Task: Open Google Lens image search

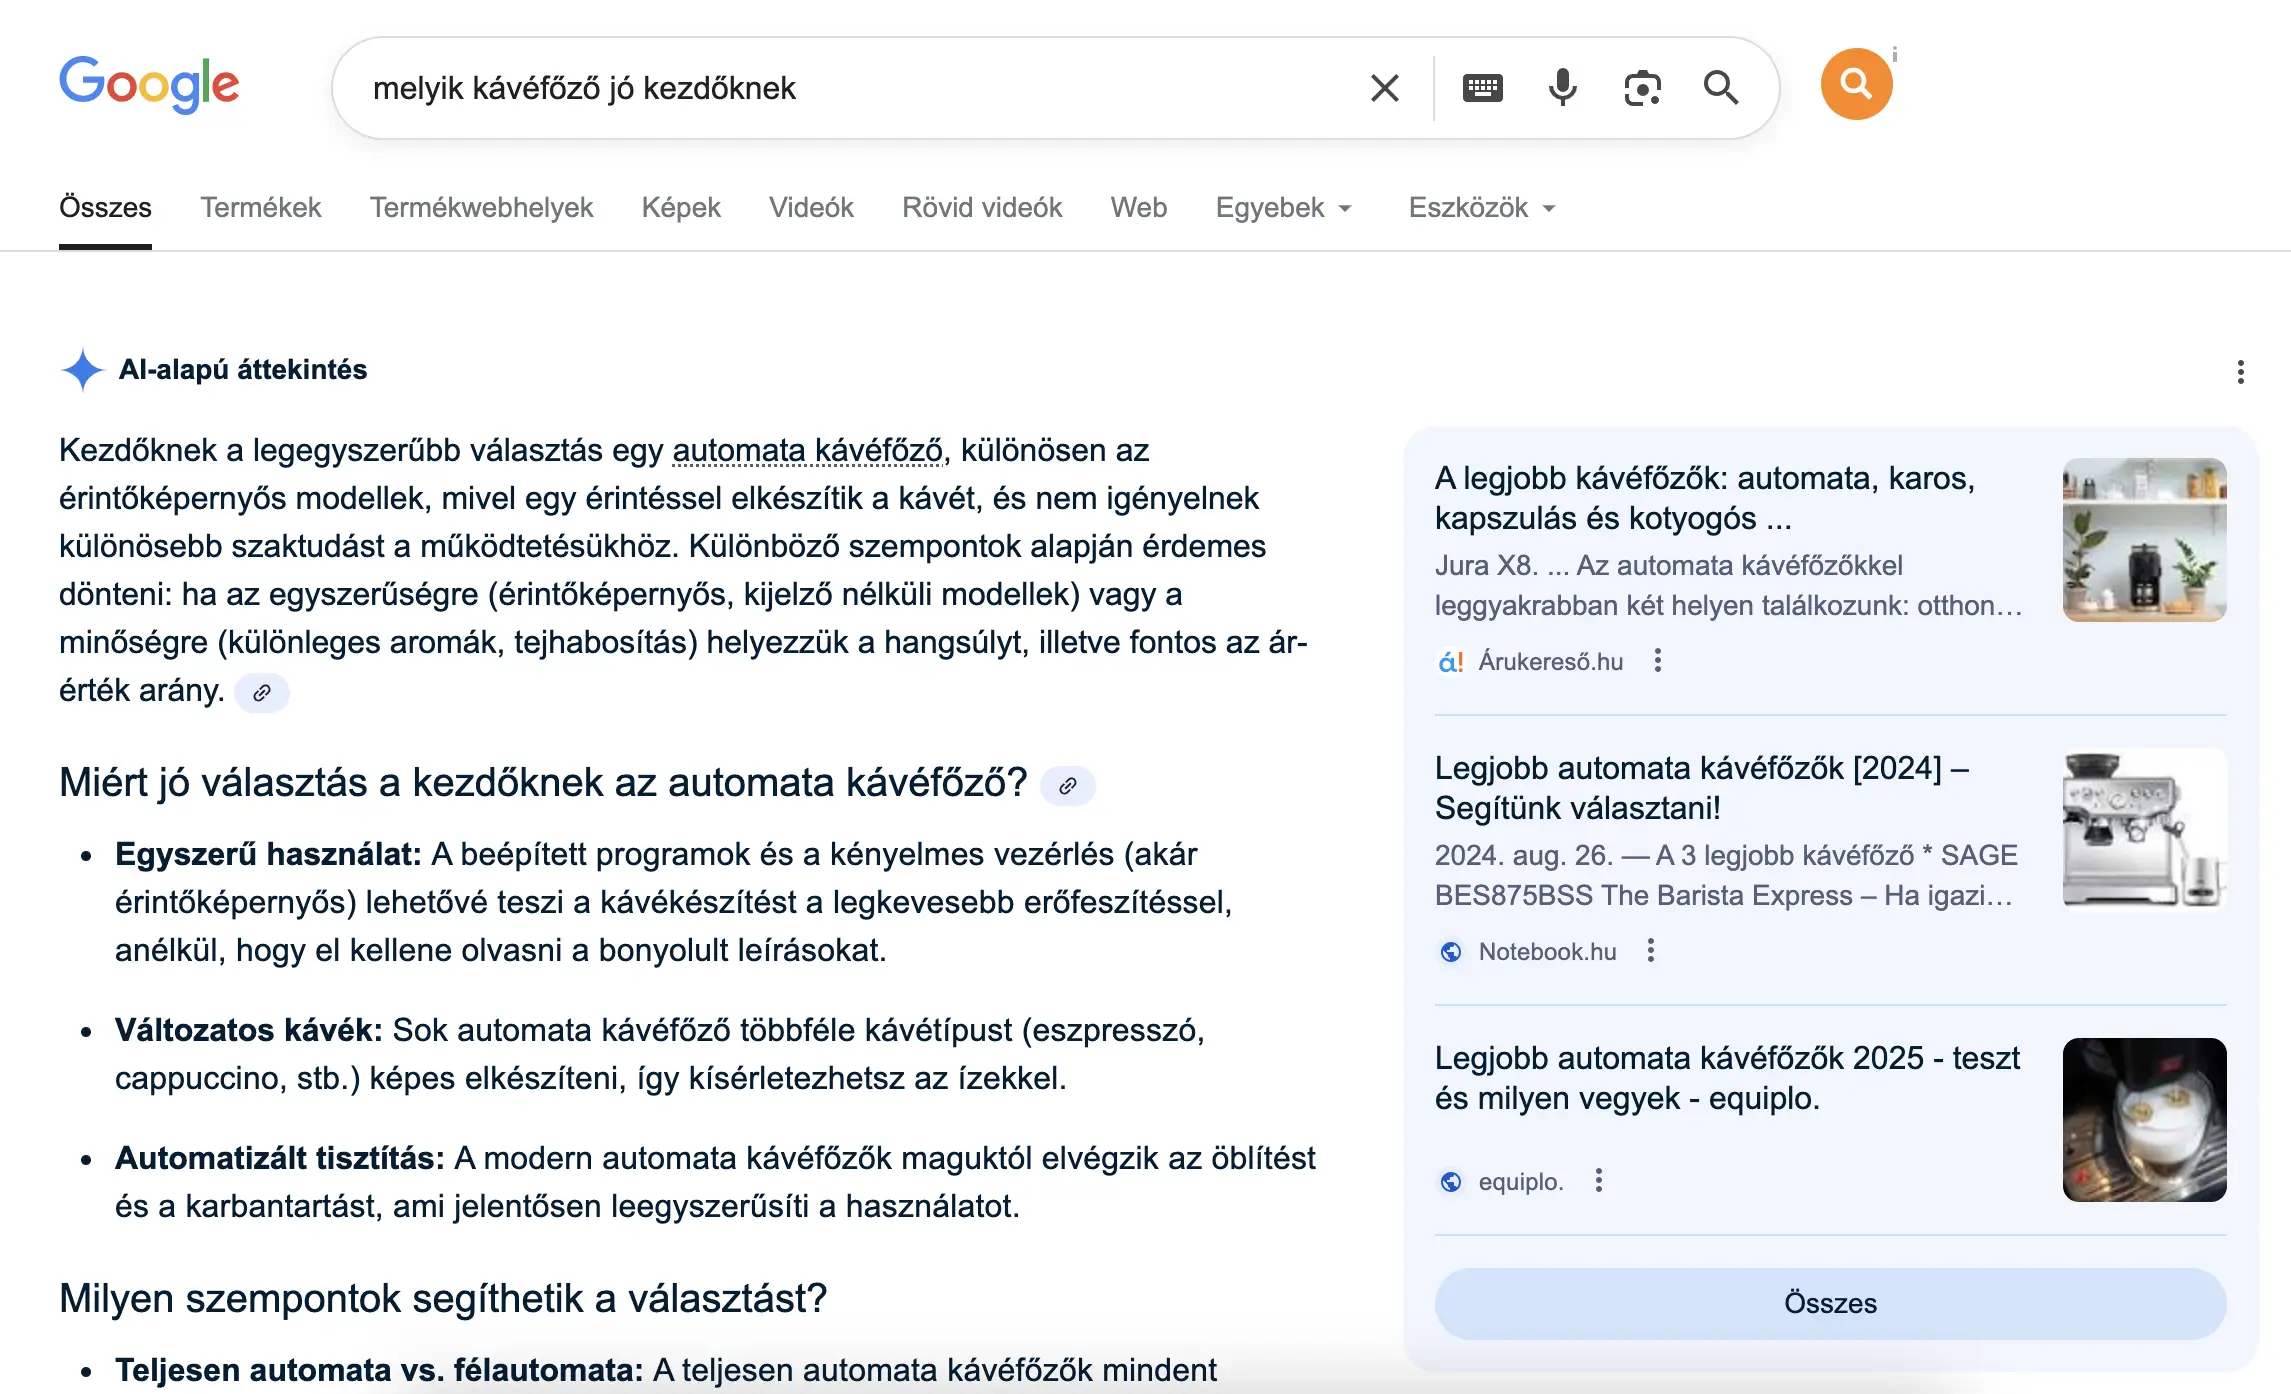Action: tap(1642, 88)
